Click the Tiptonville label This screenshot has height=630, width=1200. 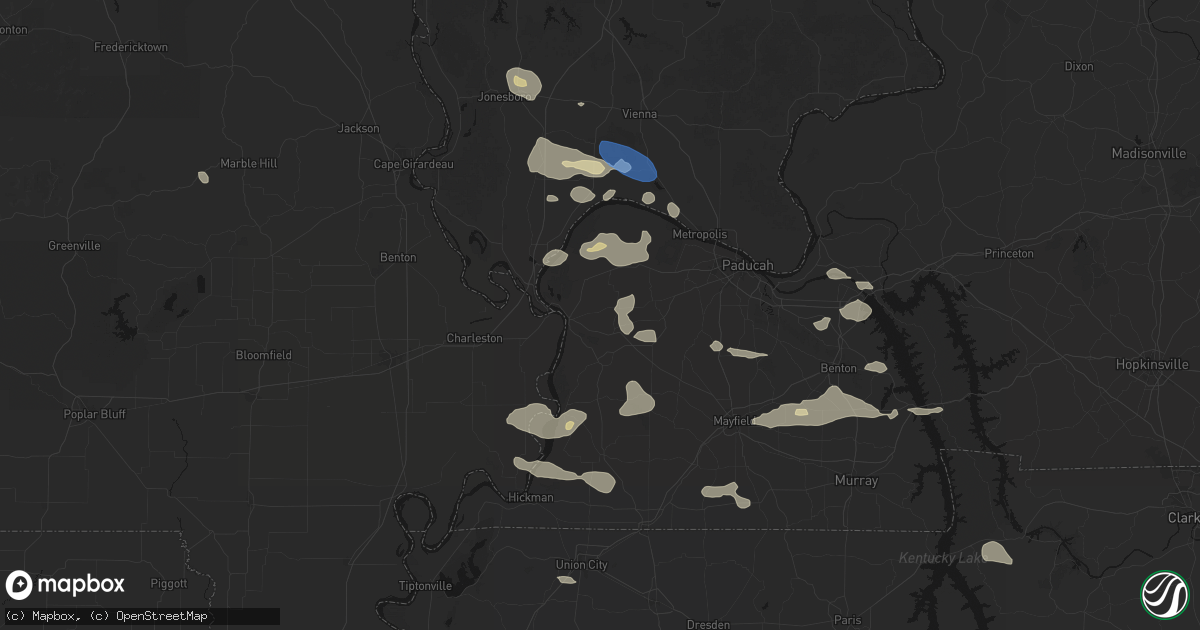pos(424,586)
